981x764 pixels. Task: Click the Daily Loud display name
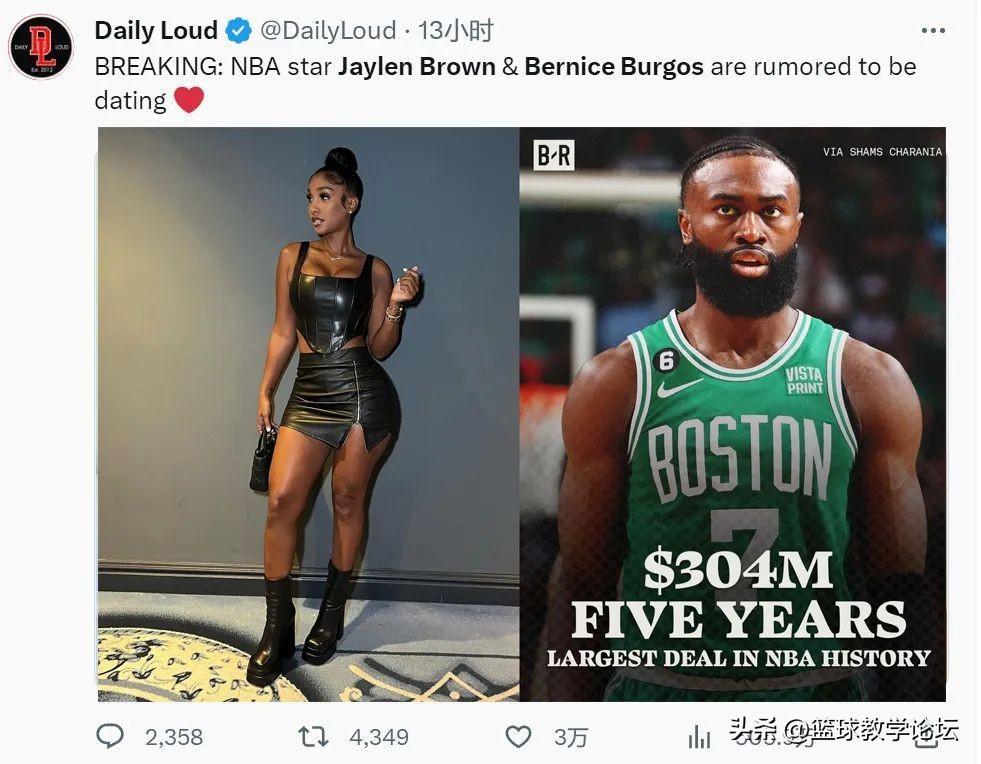tap(156, 30)
